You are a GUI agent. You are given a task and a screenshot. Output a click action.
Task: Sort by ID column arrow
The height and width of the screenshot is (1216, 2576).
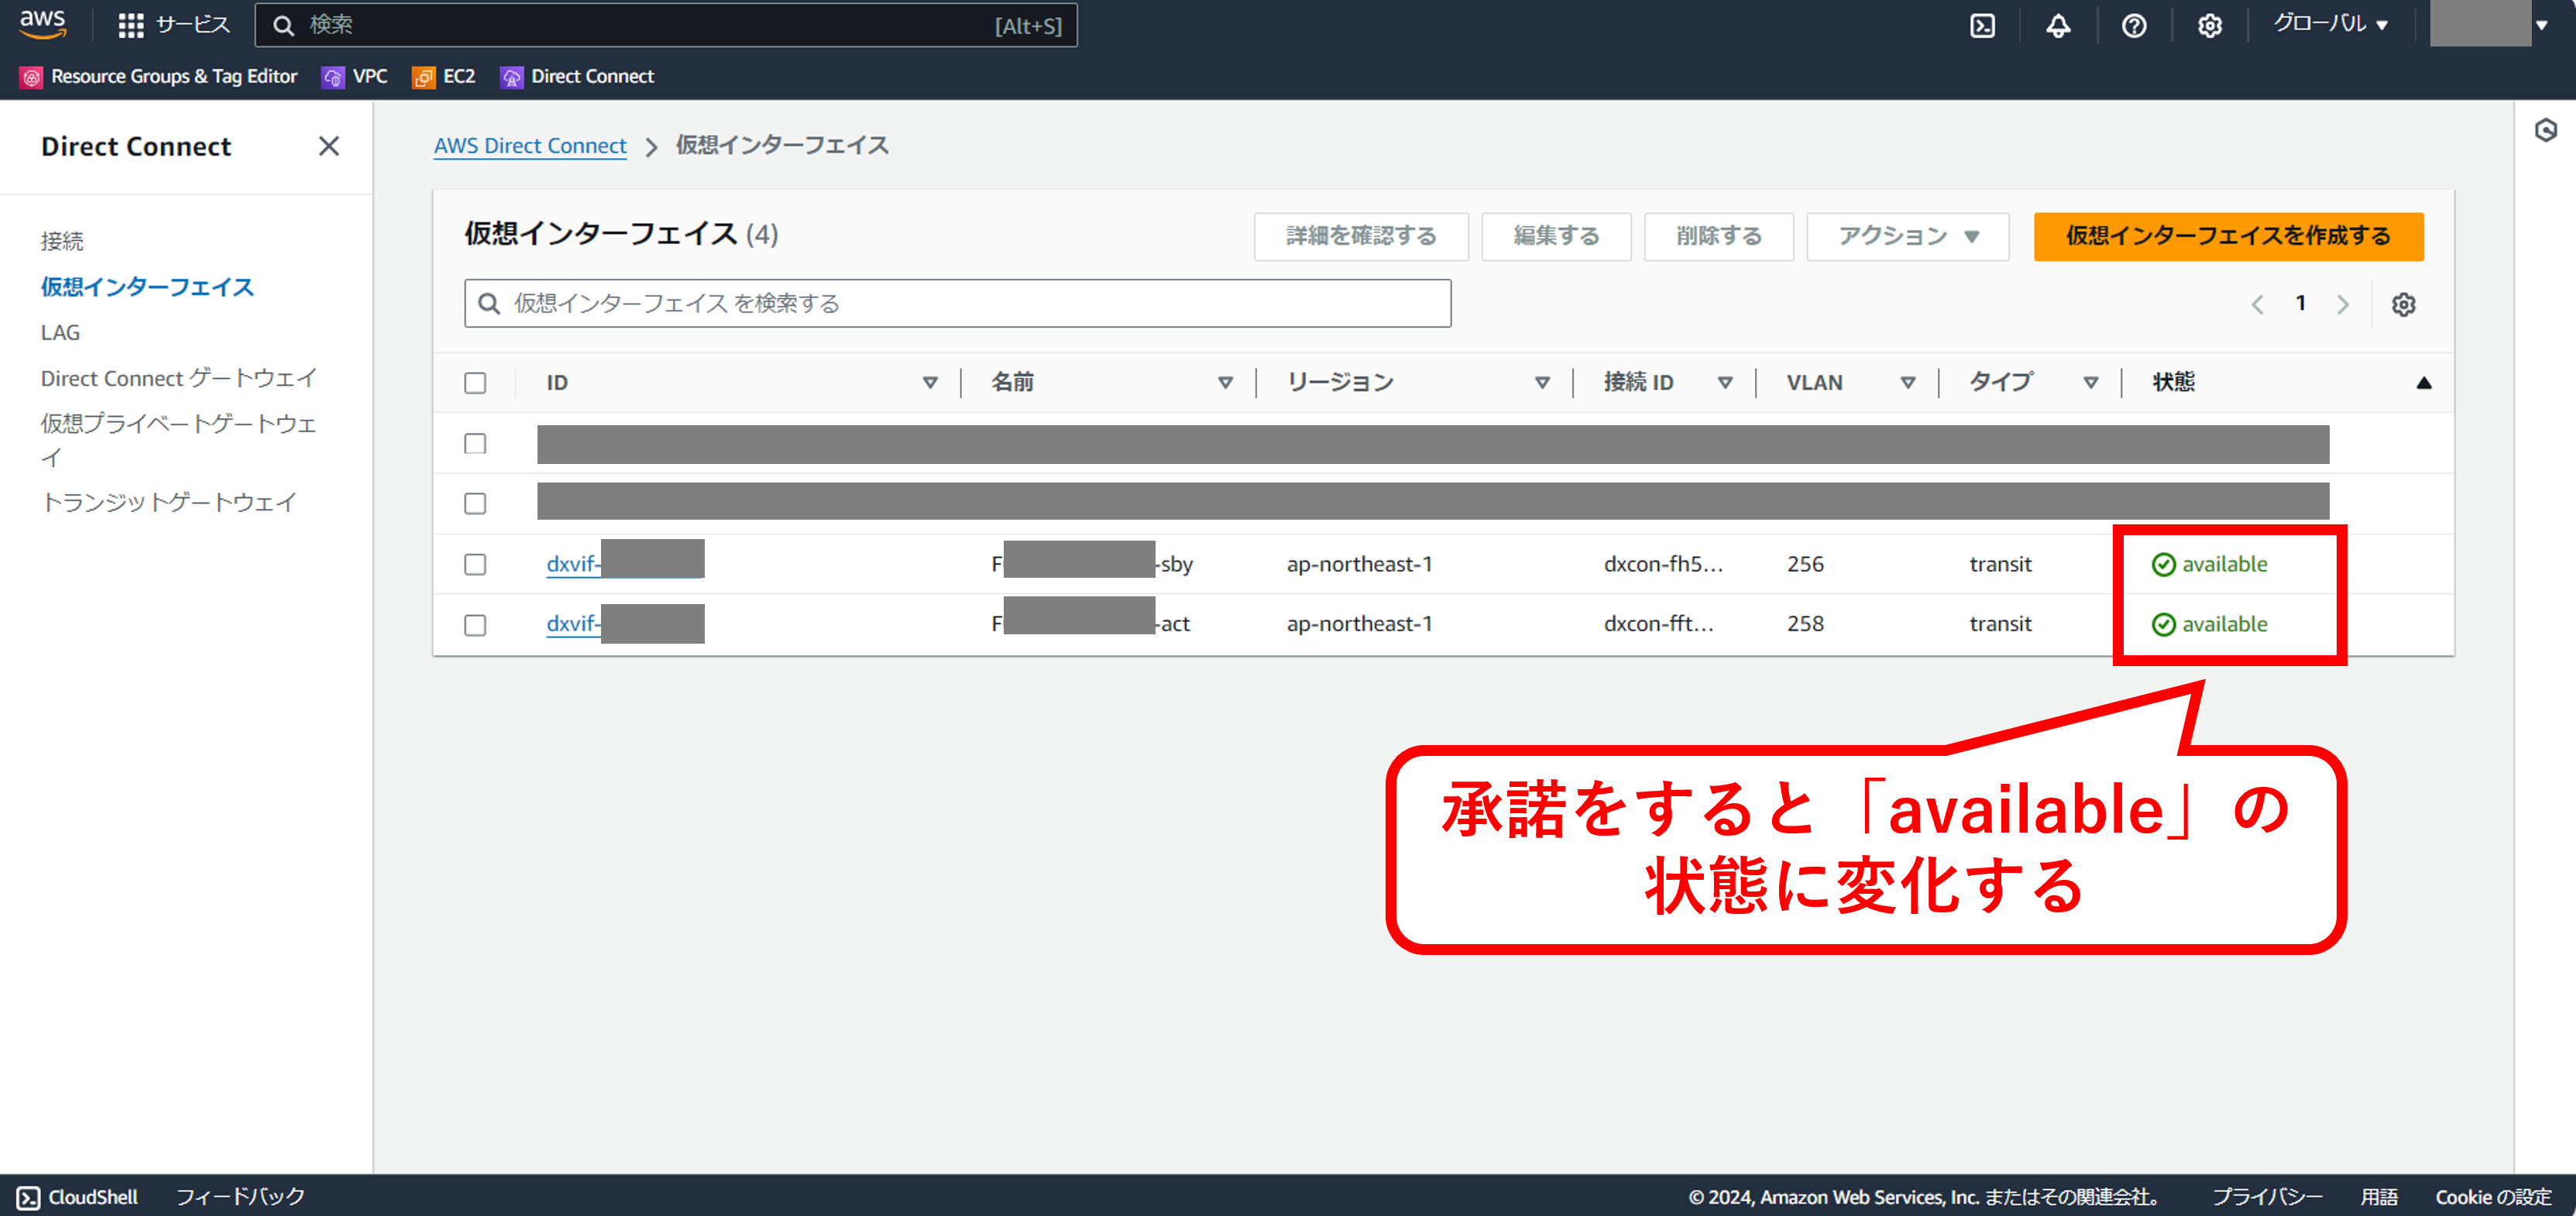pyautogui.click(x=930, y=382)
